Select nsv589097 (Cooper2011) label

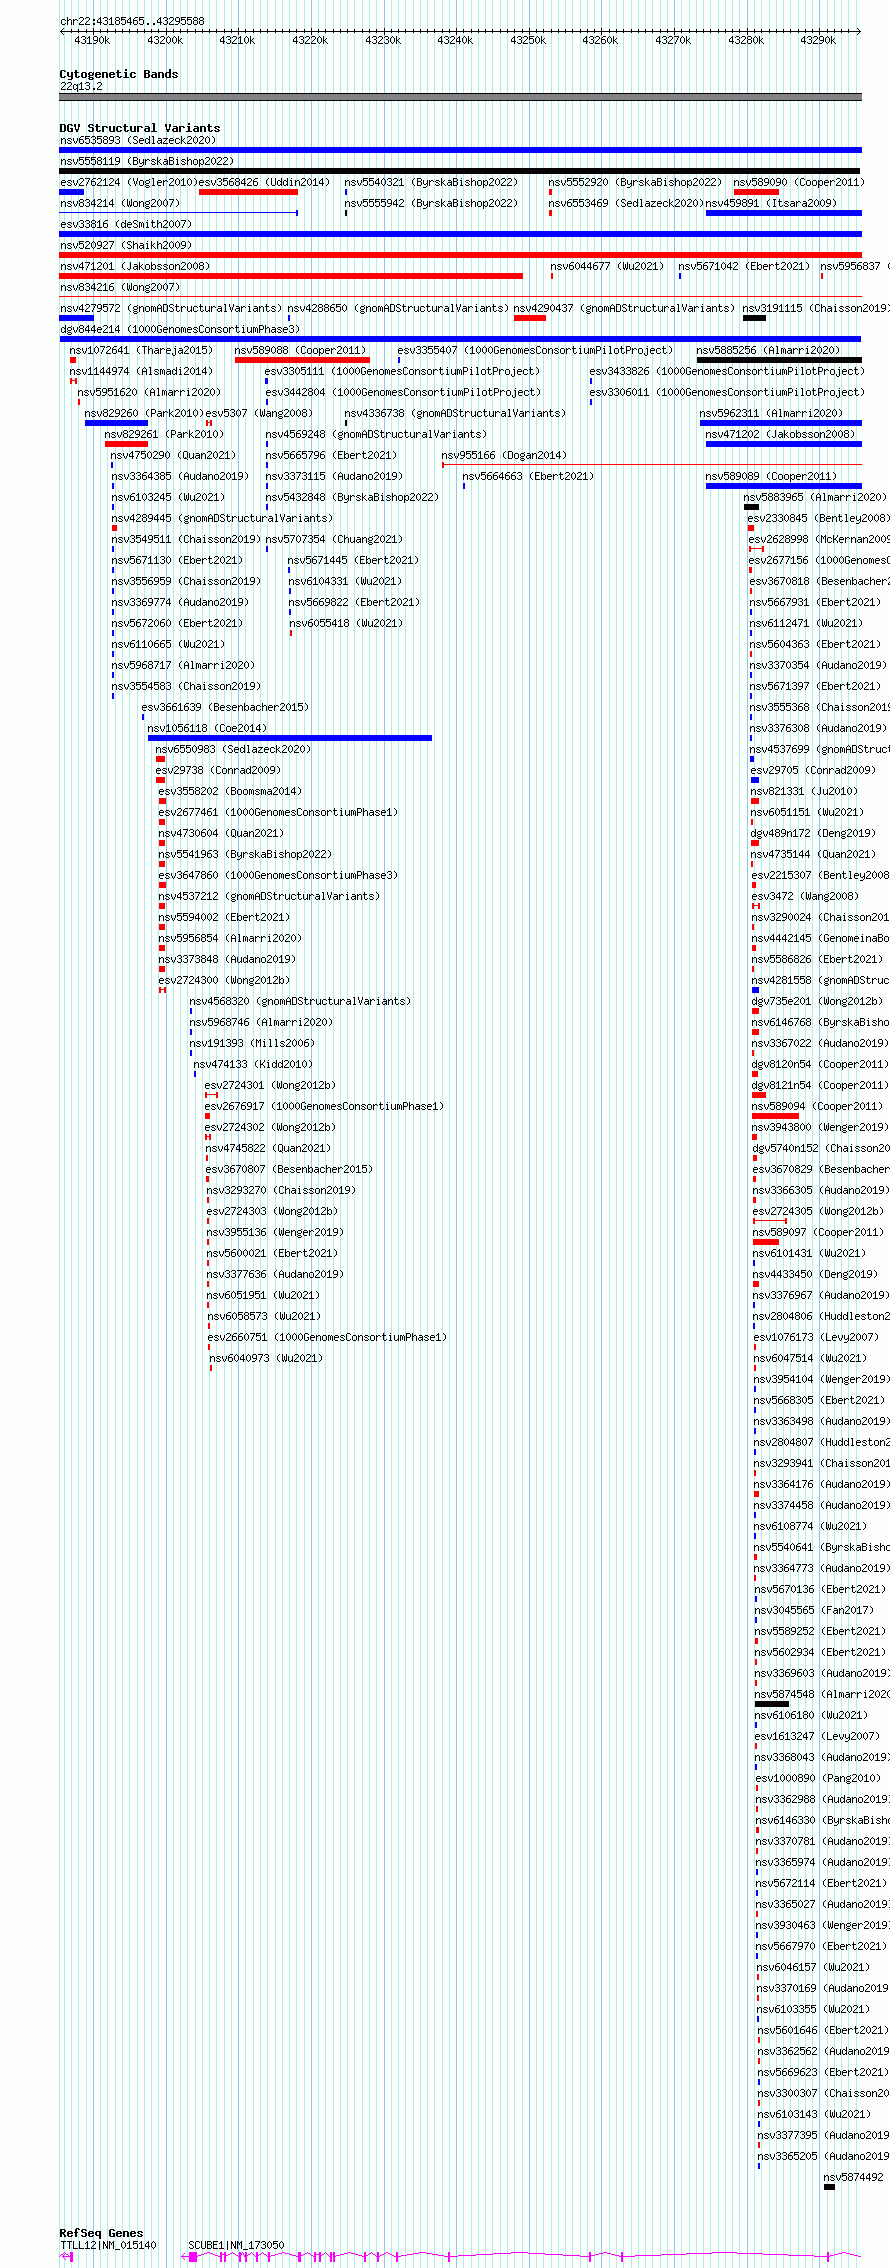(x=818, y=1232)
